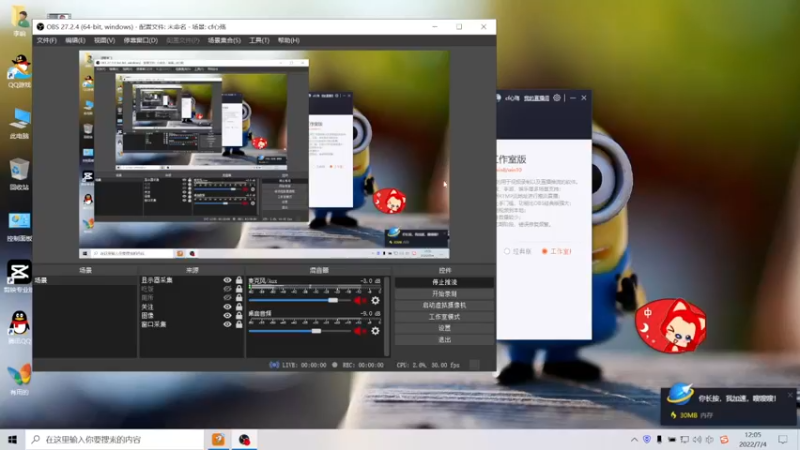Screen dimensions: 800x450
Task: Select 工作室 radio in side window
Action: pyautogui.click(x=544, y=251)
